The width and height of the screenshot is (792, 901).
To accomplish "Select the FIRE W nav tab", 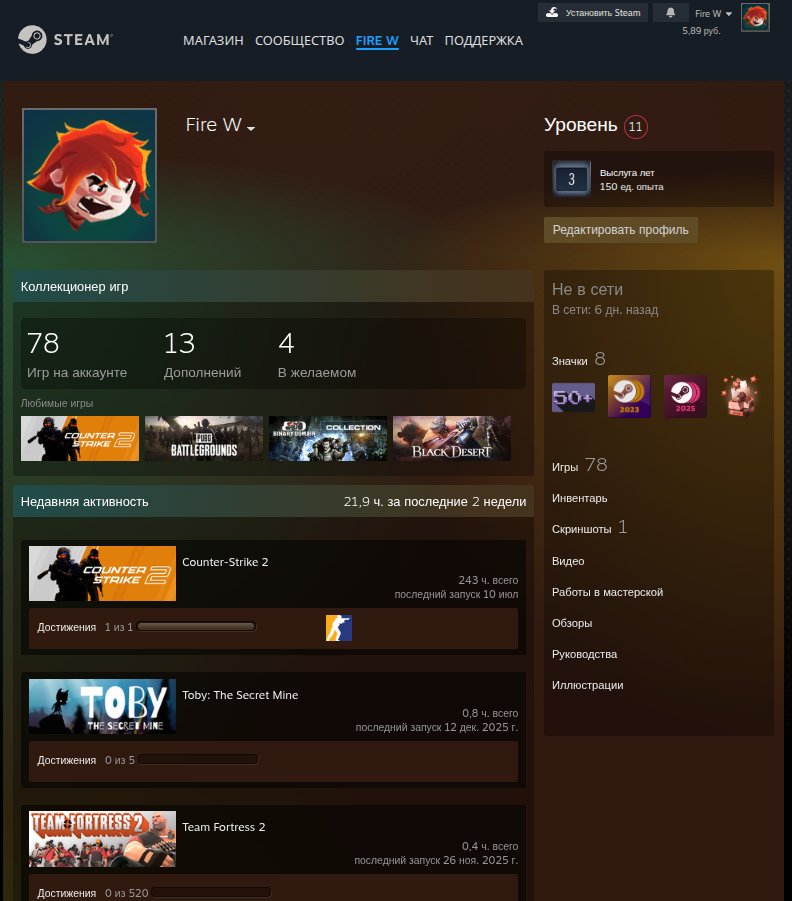I will [x=377, y=41].
